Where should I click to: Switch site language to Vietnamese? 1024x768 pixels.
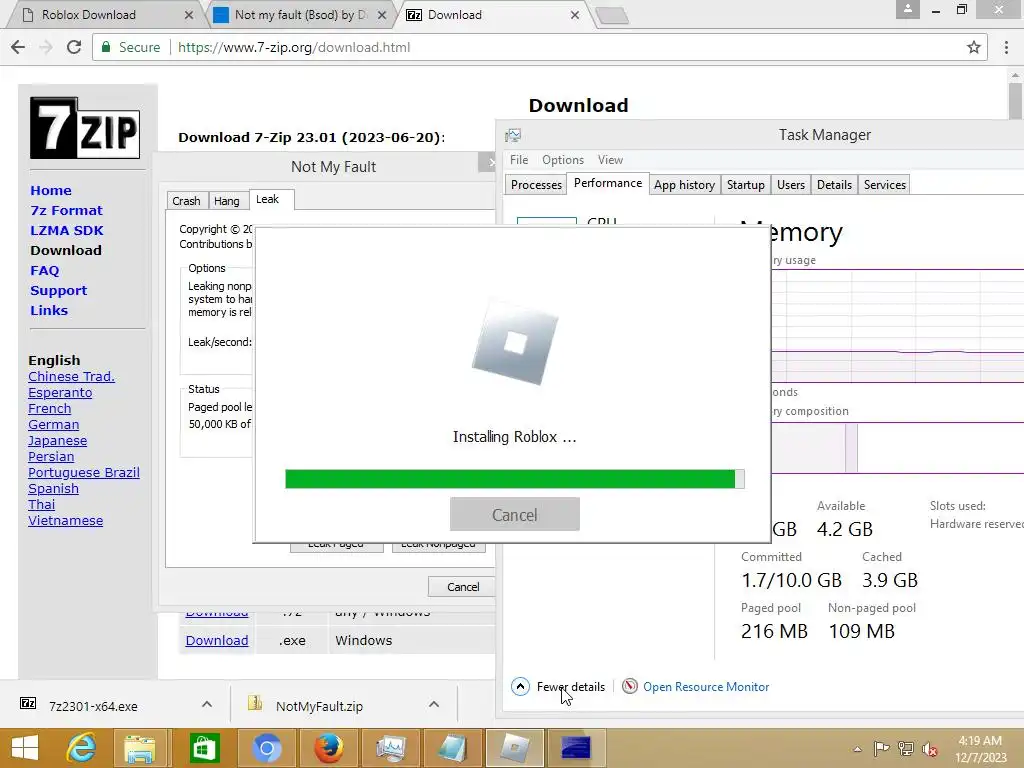point(65,520)
